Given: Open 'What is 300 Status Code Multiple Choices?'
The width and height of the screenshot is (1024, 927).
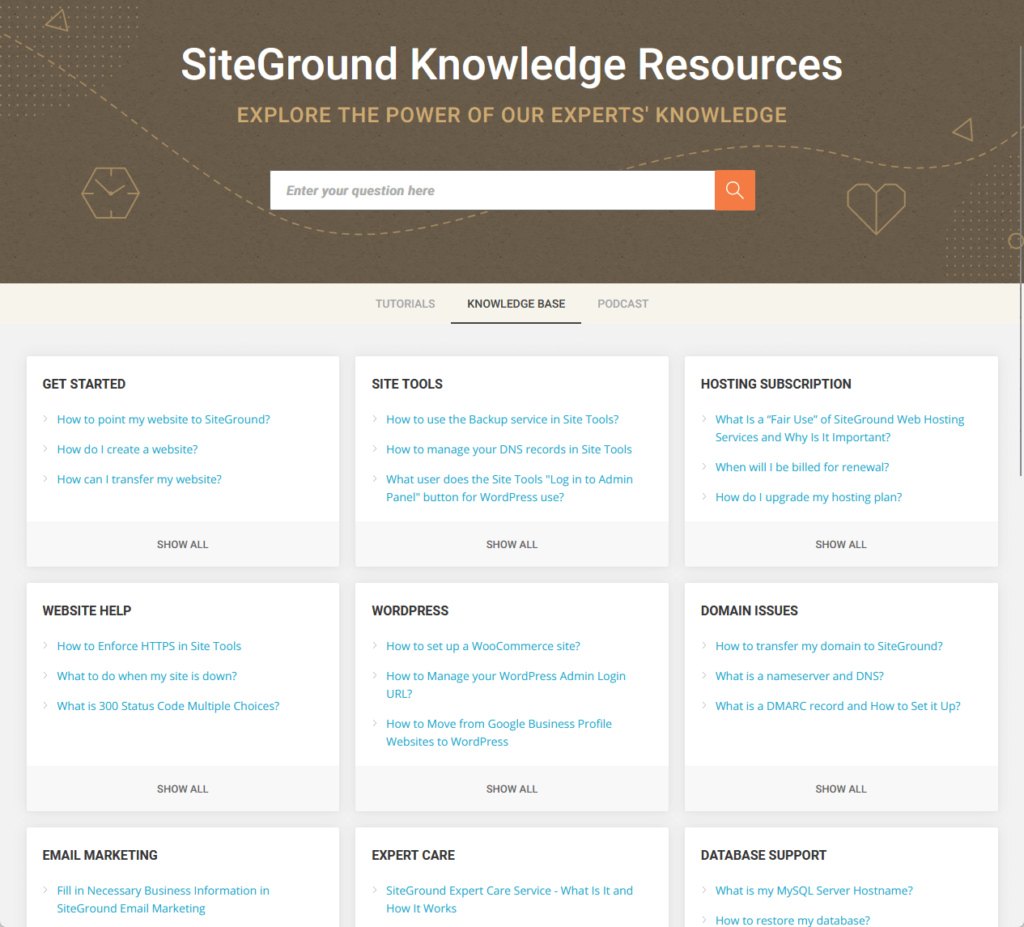Looking at the screenshot, I should coord(168,706).
